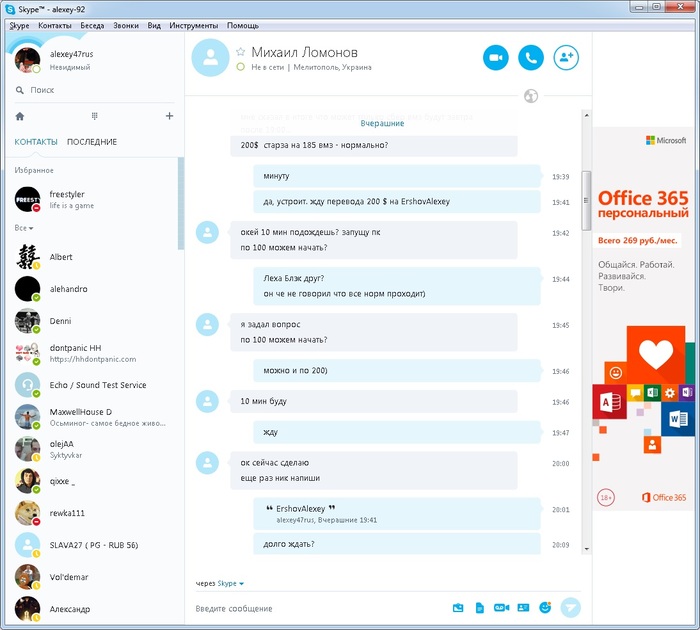Open the Skype menu
Screen dimensions: 700x630
click(x=19, y=25)
